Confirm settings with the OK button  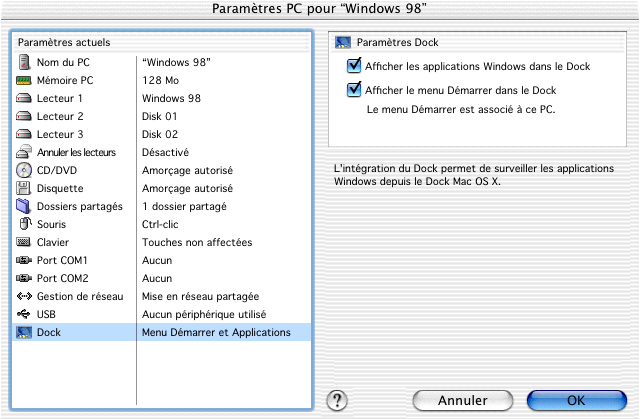(576, 400)
